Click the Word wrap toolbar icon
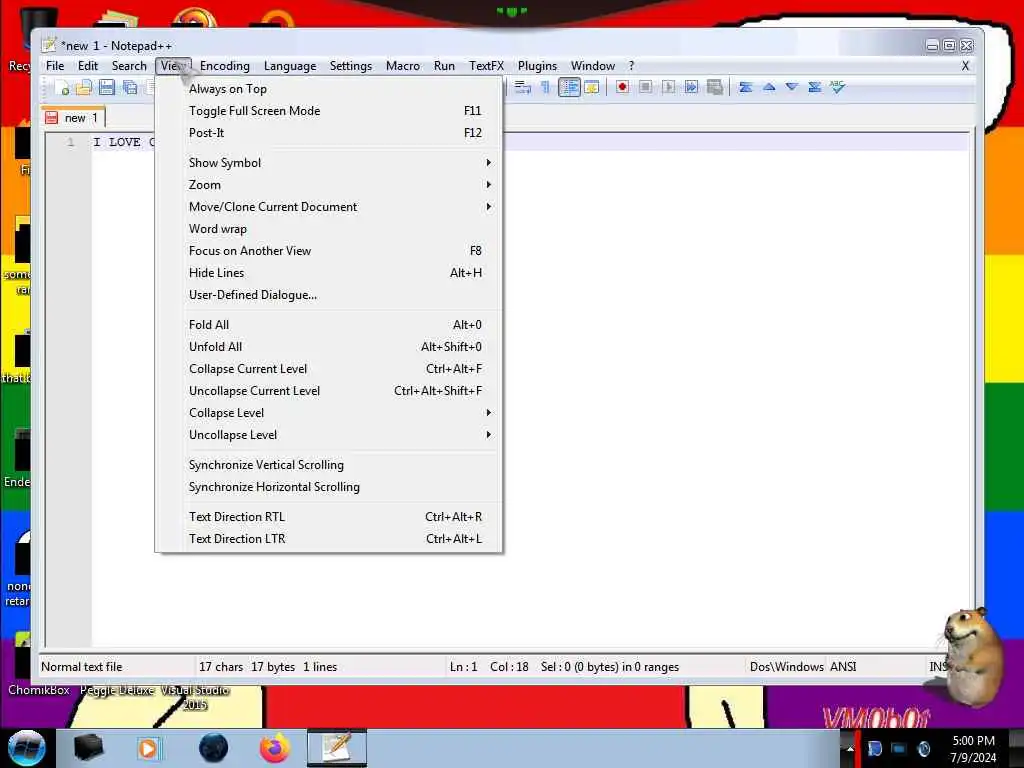 pyautogui.click(x=522, y=88)
